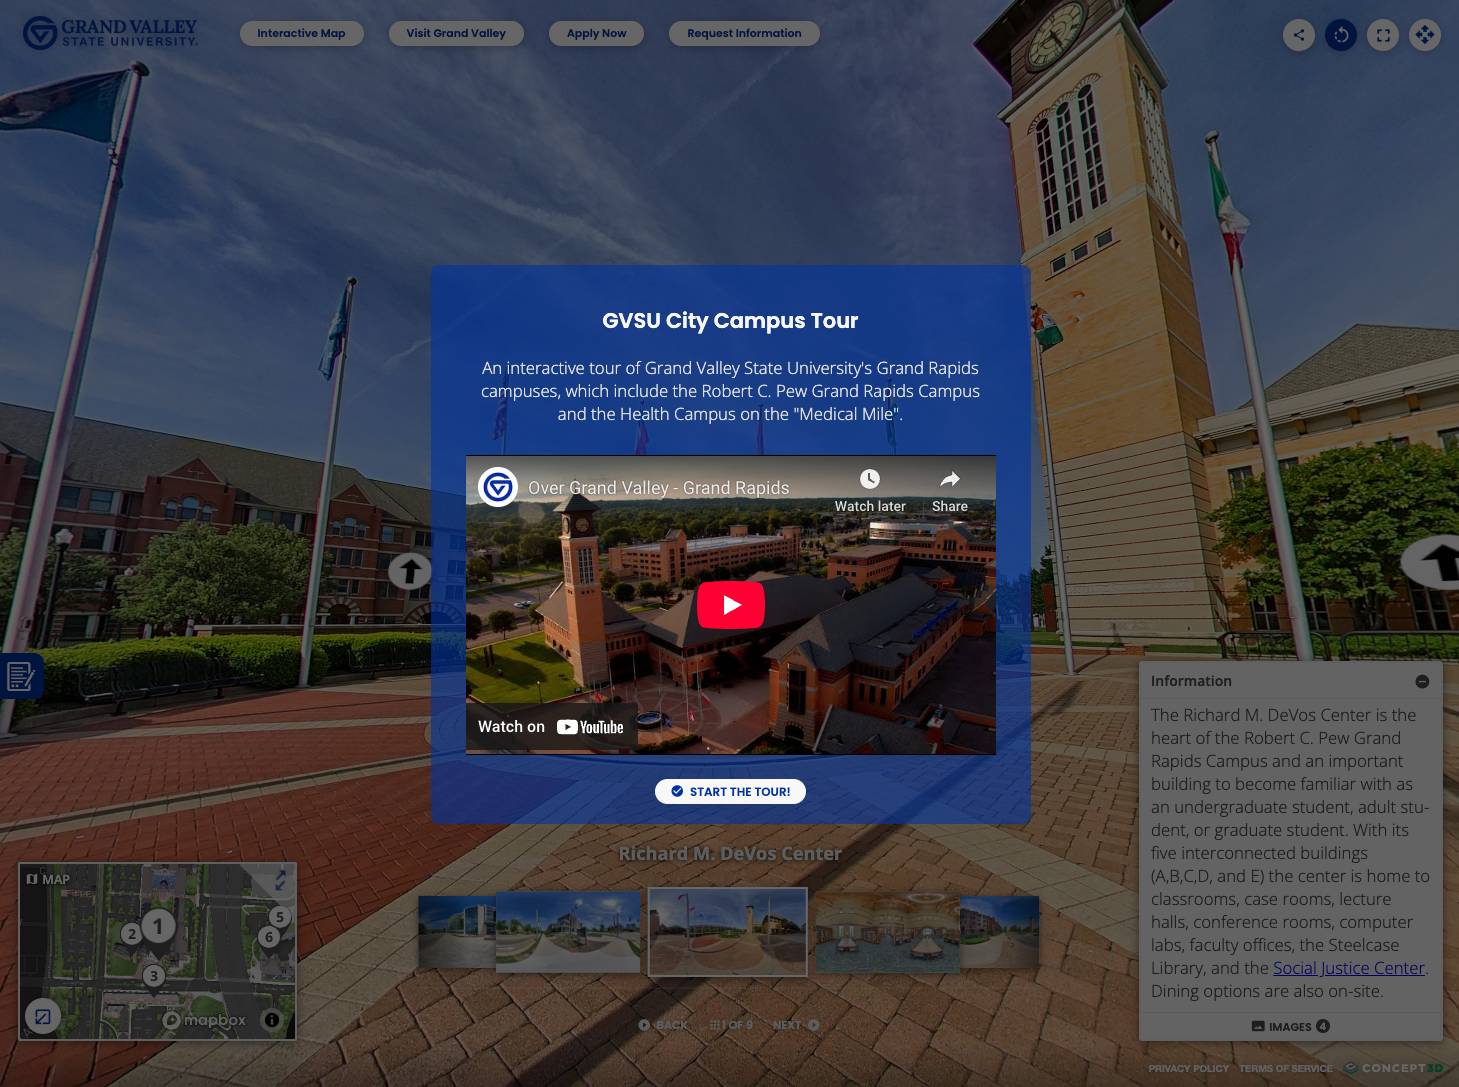Select the third panorama thumbnail under Richard M. DeVos Center
This screenshot has width=1459, height=1087.
click(727, 931)
